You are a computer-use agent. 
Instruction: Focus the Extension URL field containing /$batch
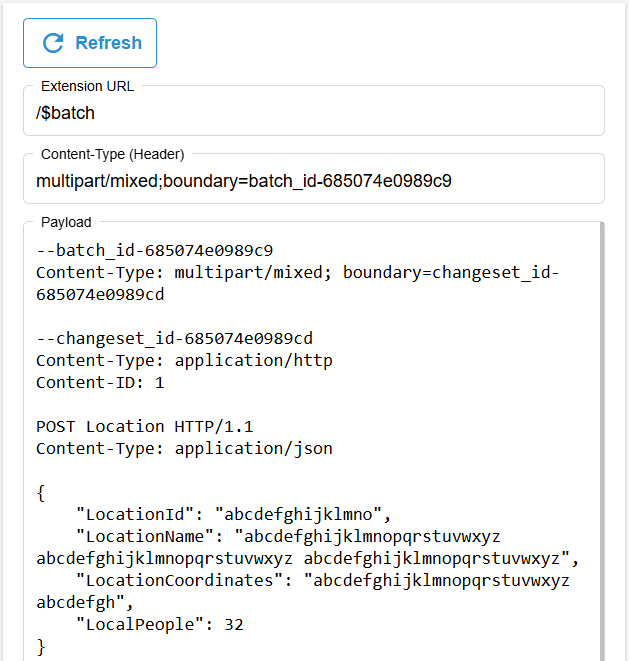coord(314,113)
